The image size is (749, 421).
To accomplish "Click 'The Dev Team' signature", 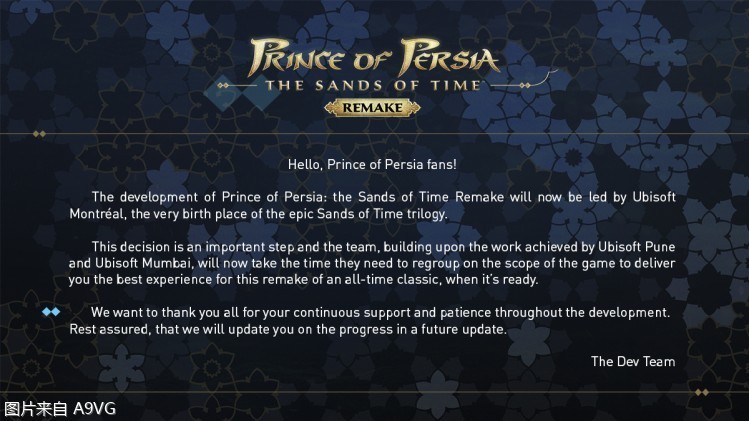I will (x=632, y=361).
